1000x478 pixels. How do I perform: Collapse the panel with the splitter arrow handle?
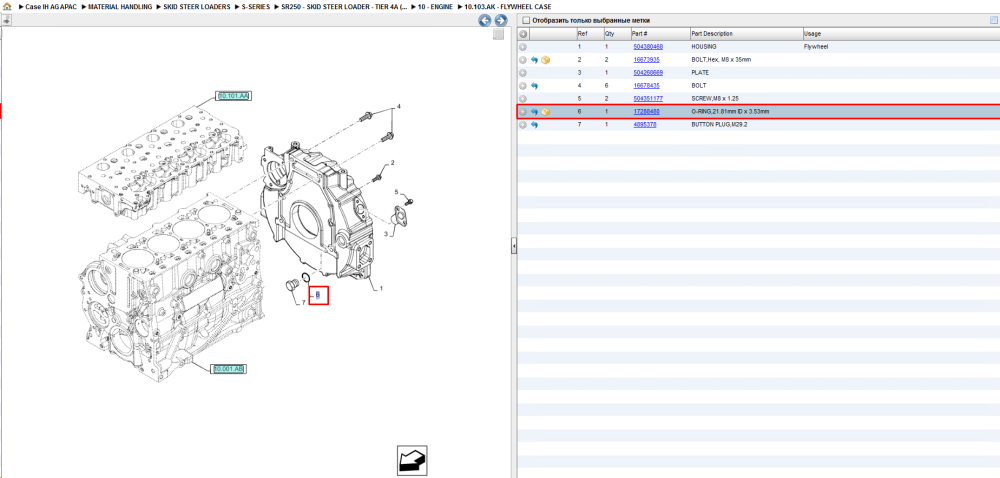[514, 245]
